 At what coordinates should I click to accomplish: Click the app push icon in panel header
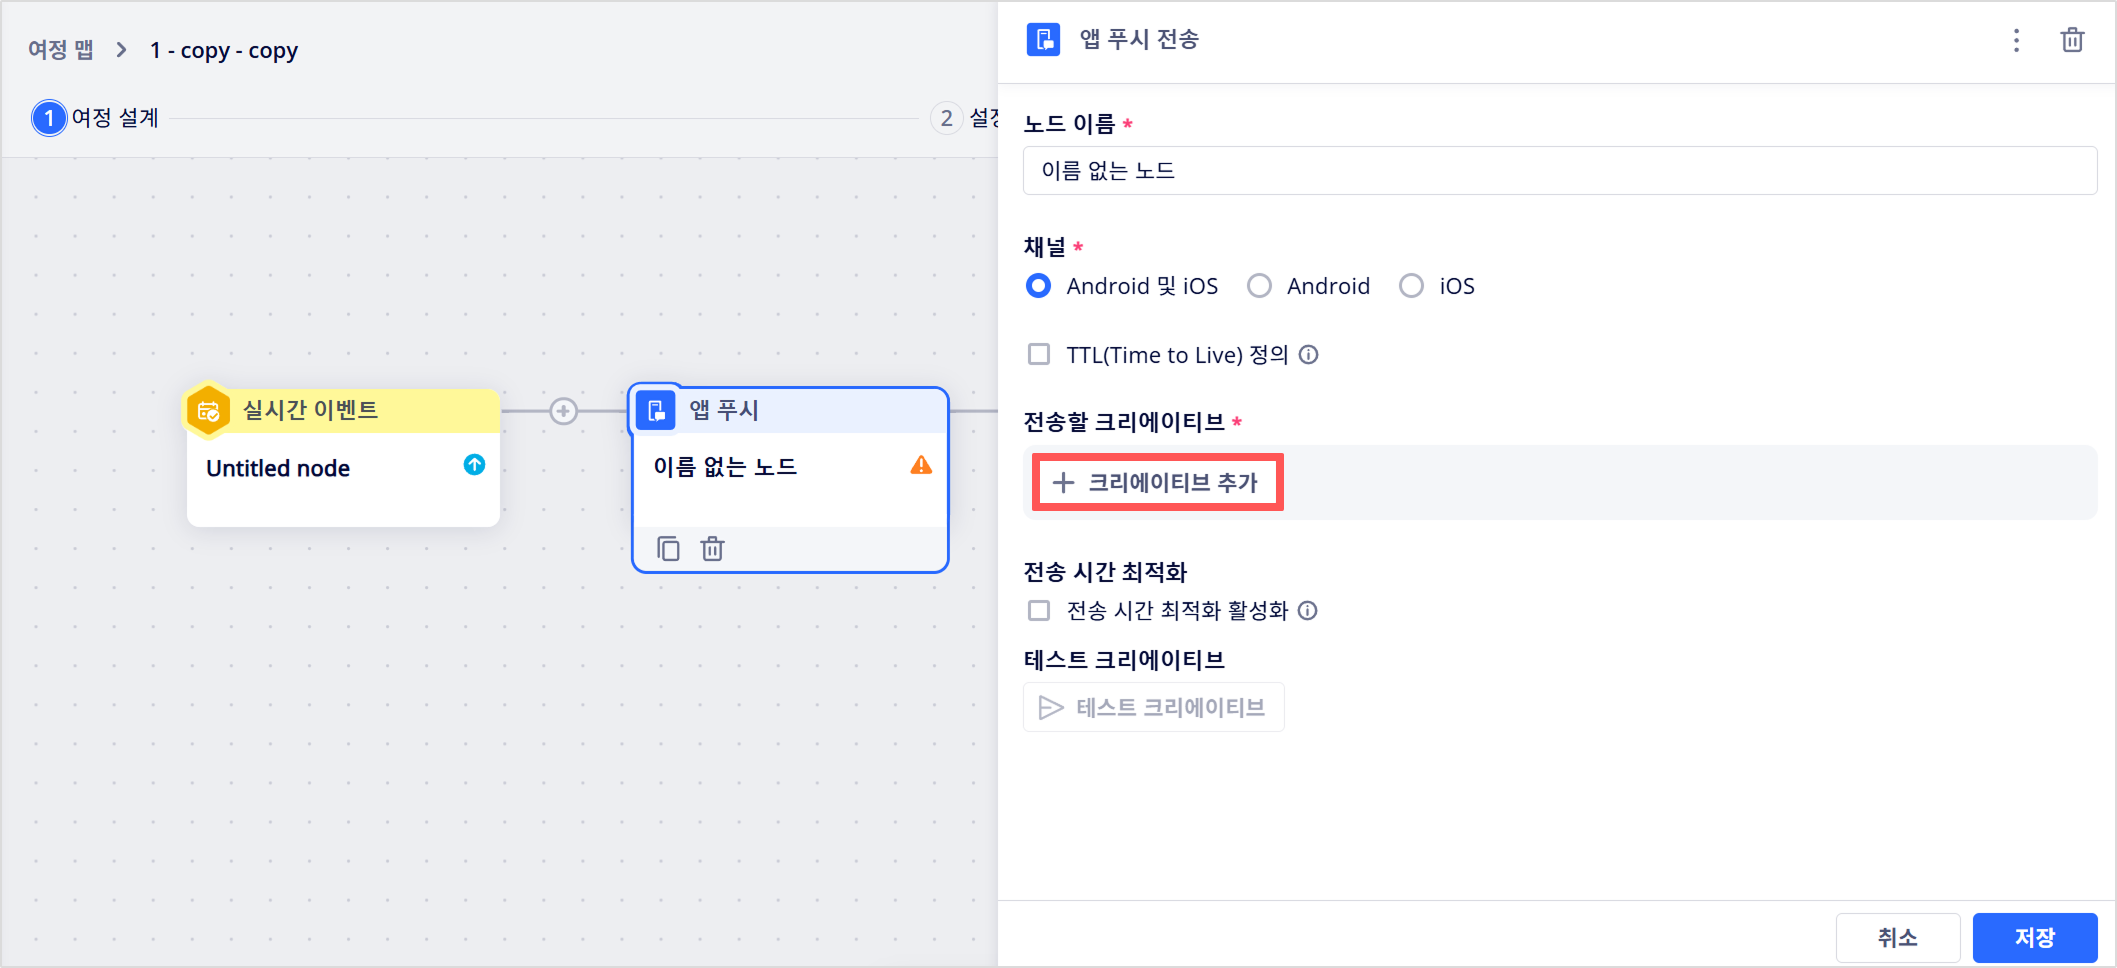(x=1043, y=40)
